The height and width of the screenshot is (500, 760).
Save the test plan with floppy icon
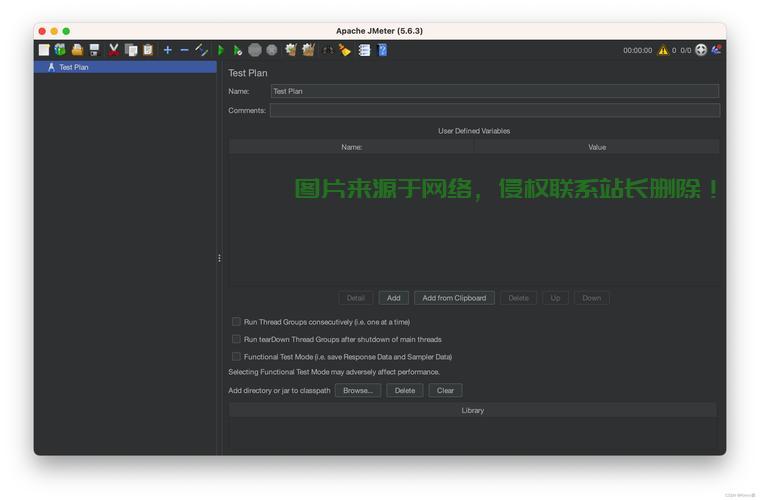point(95,50)
